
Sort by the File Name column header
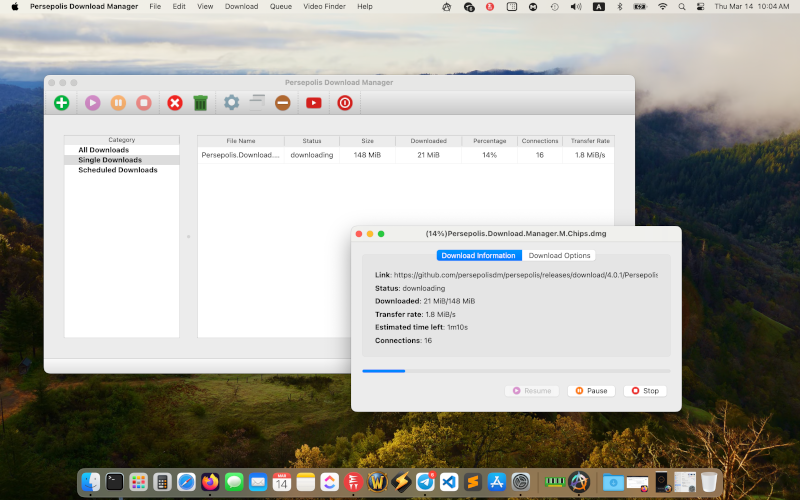pyautogui.click(x=241, y=141)
